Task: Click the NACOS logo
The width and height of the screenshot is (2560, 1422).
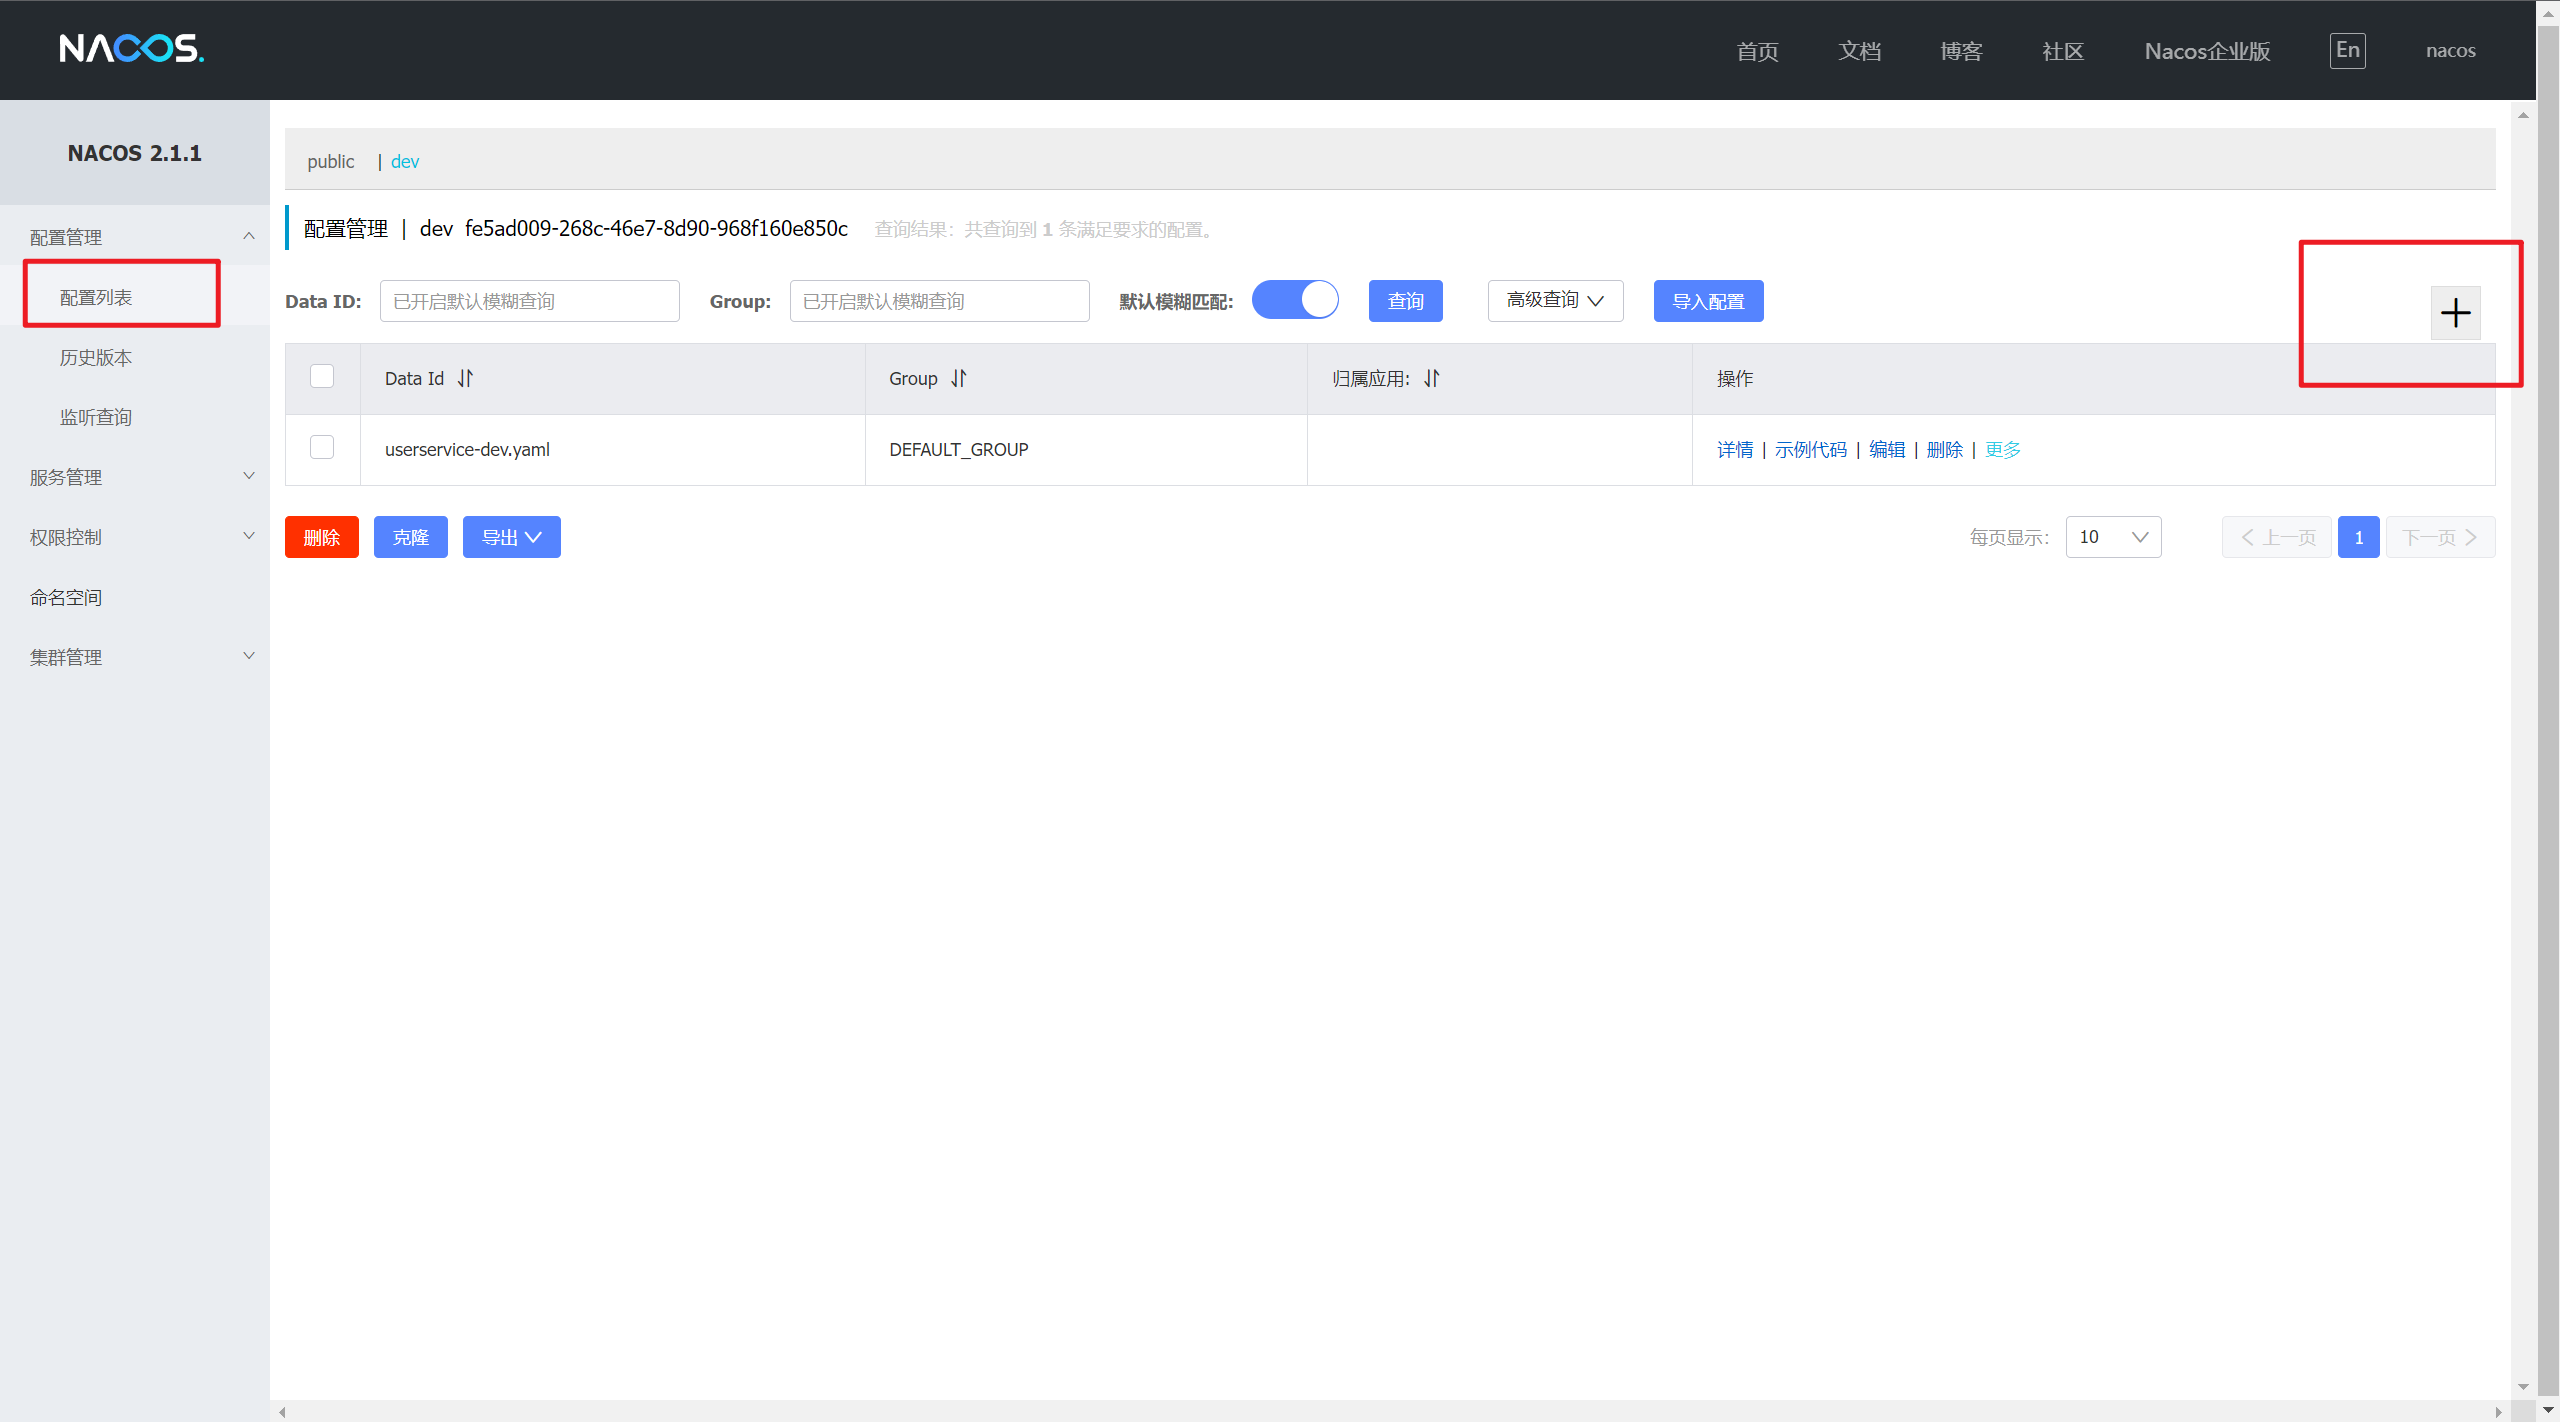Action: coord(131,48)
